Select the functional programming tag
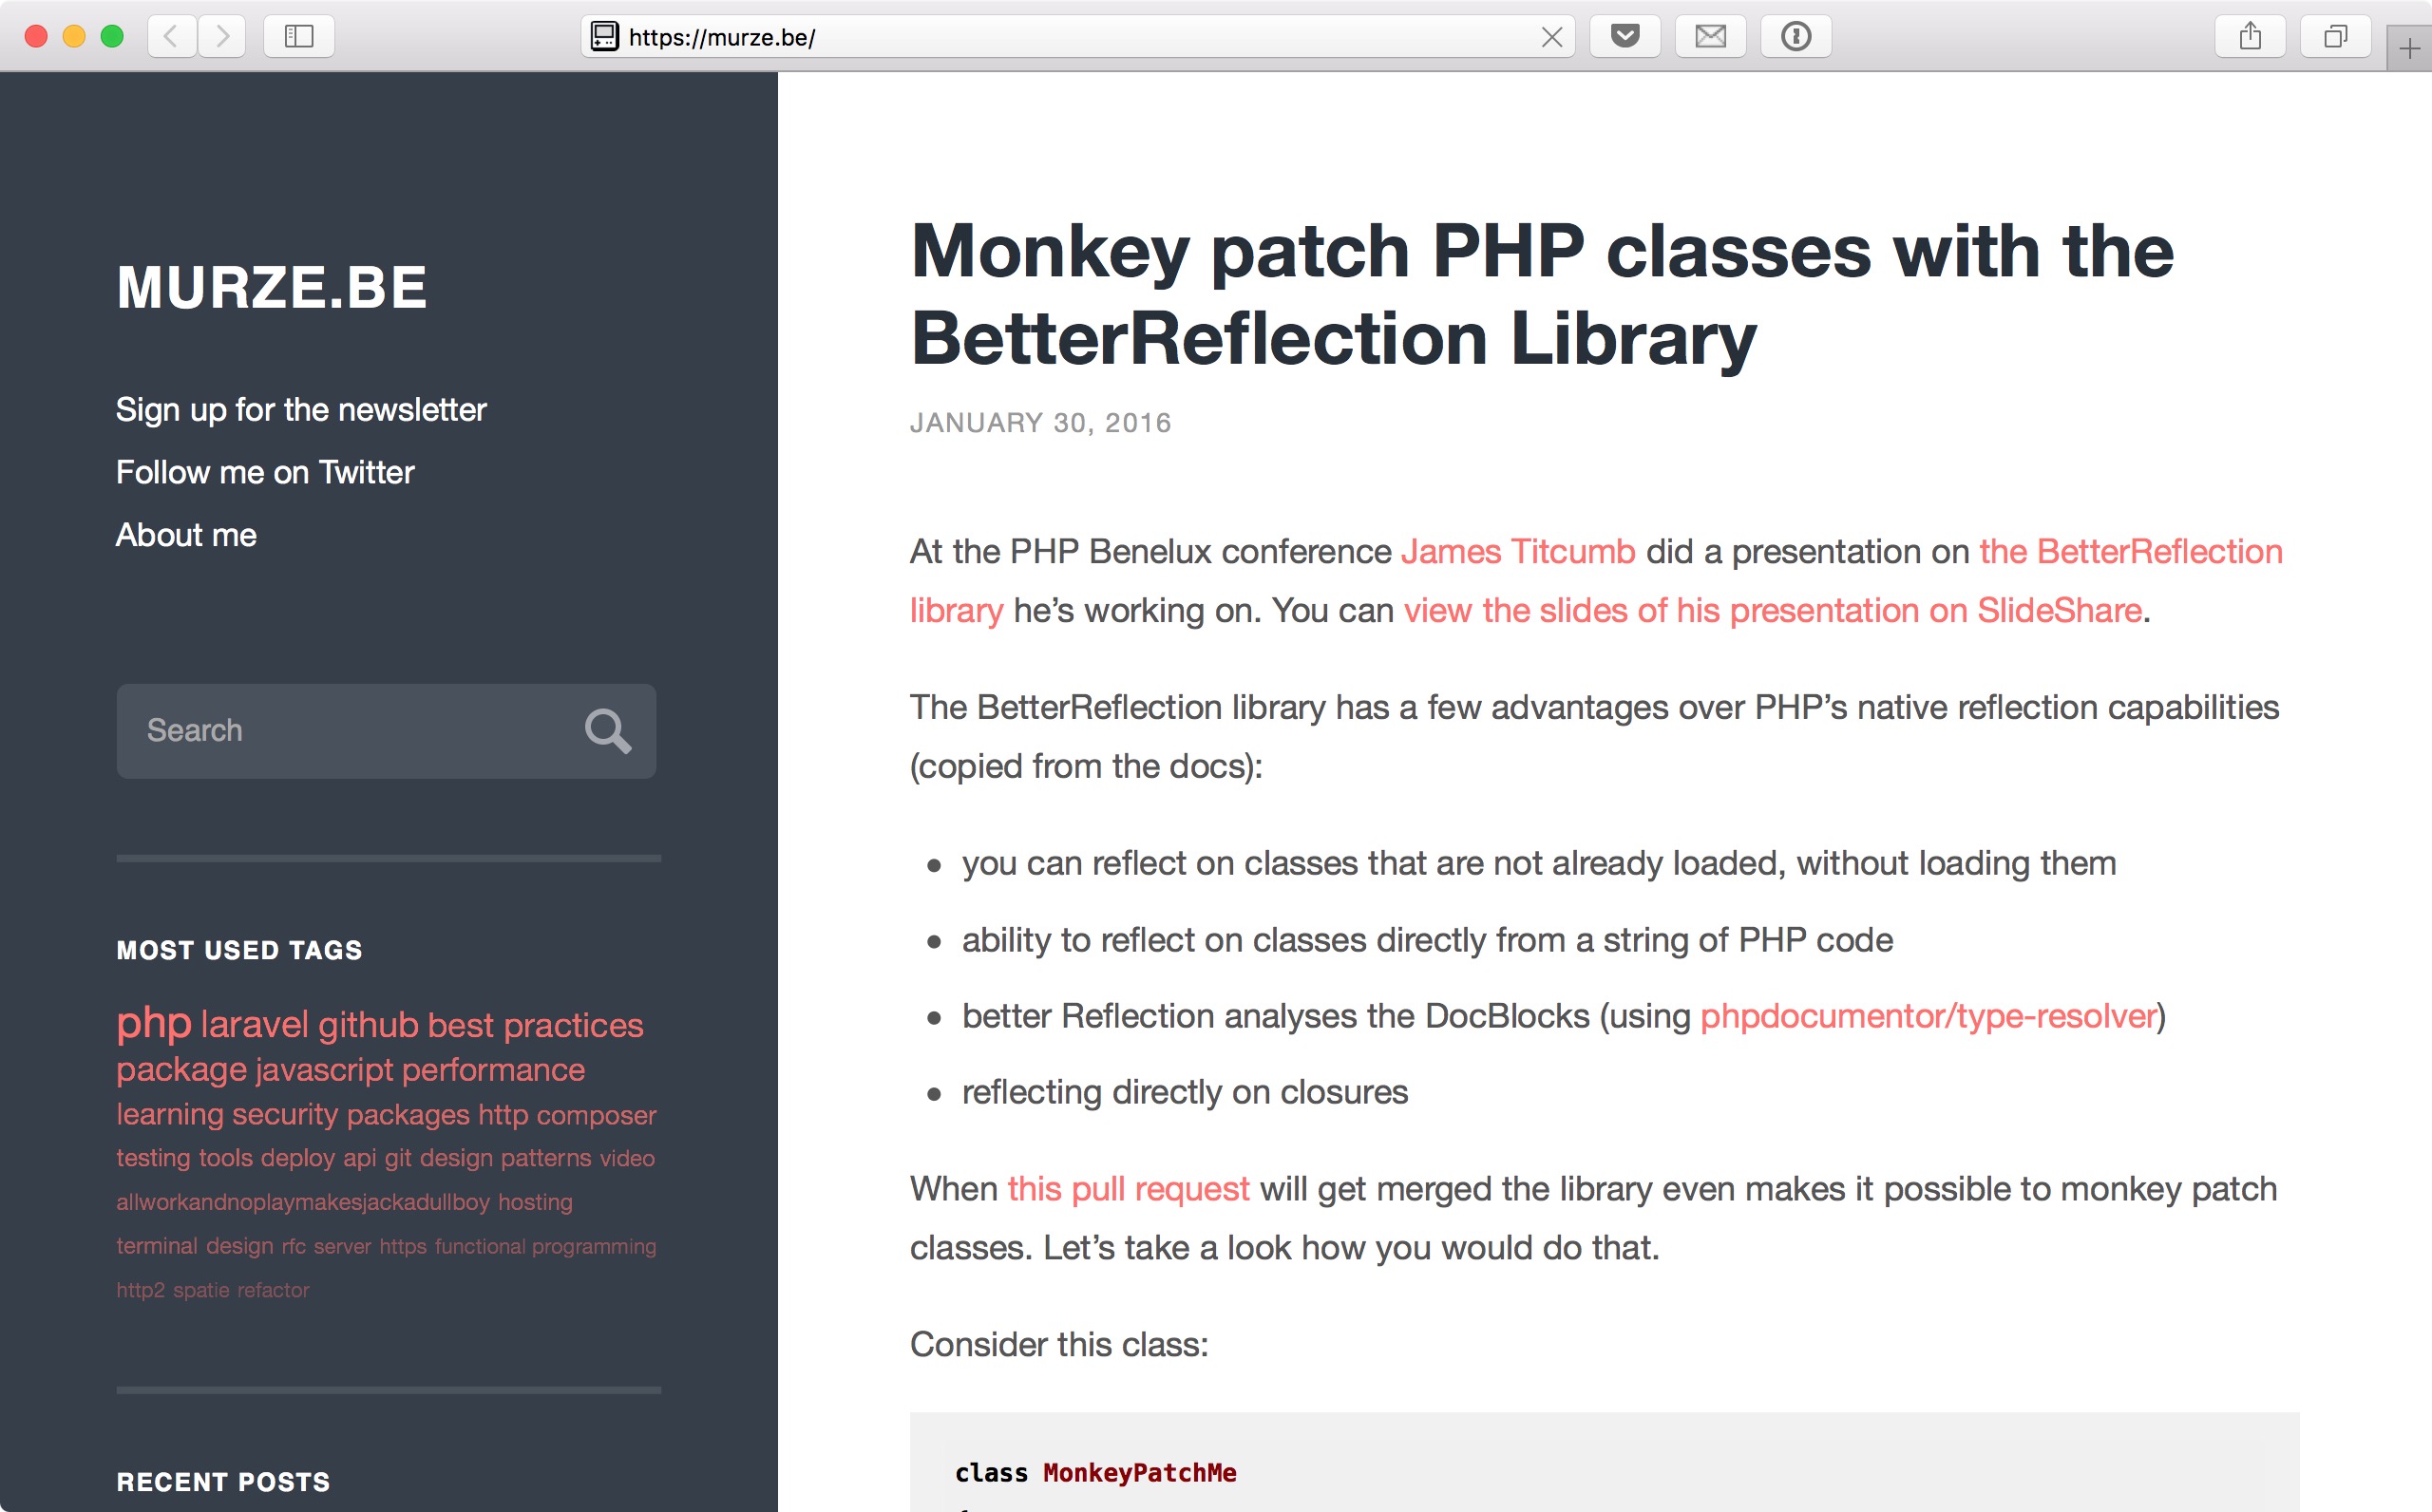The height and width of the screenshot is (1512, 2432). click(546, 1246)
